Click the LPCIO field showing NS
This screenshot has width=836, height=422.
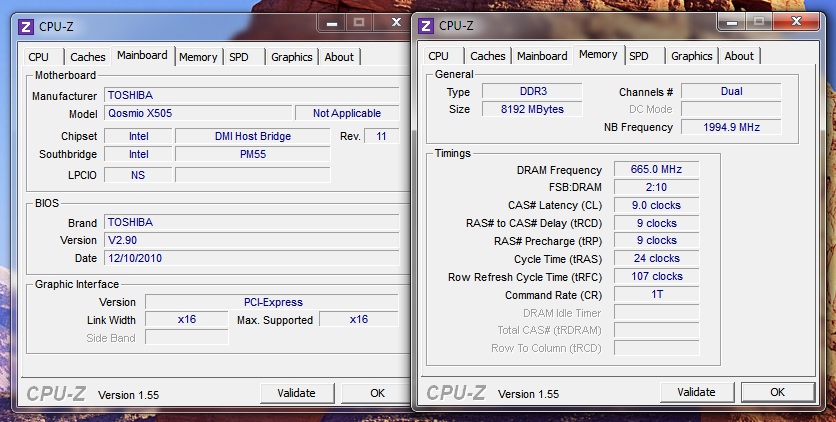coord(138,175)
